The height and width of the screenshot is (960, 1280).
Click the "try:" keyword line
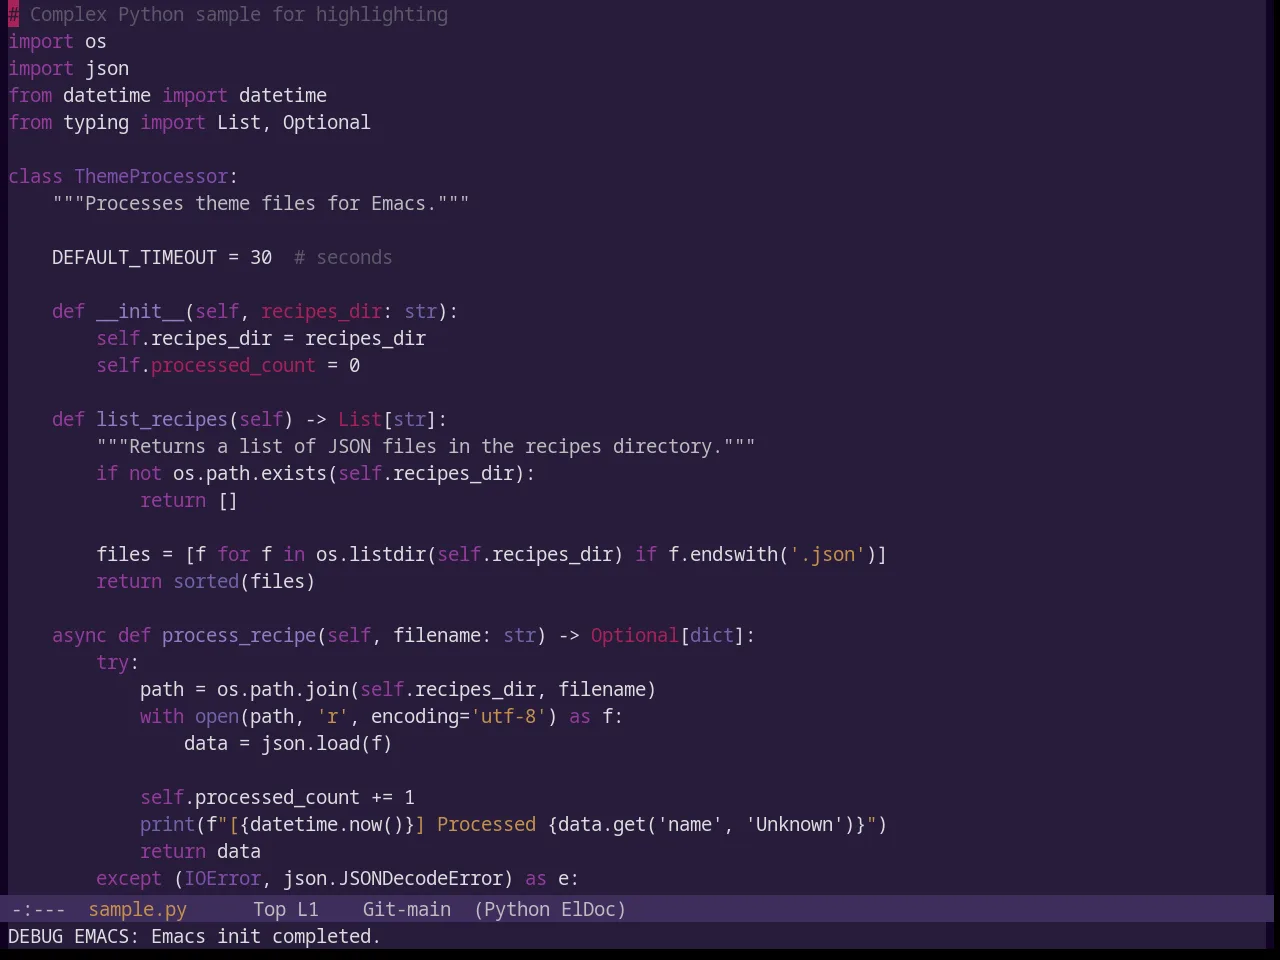(117, 662)
